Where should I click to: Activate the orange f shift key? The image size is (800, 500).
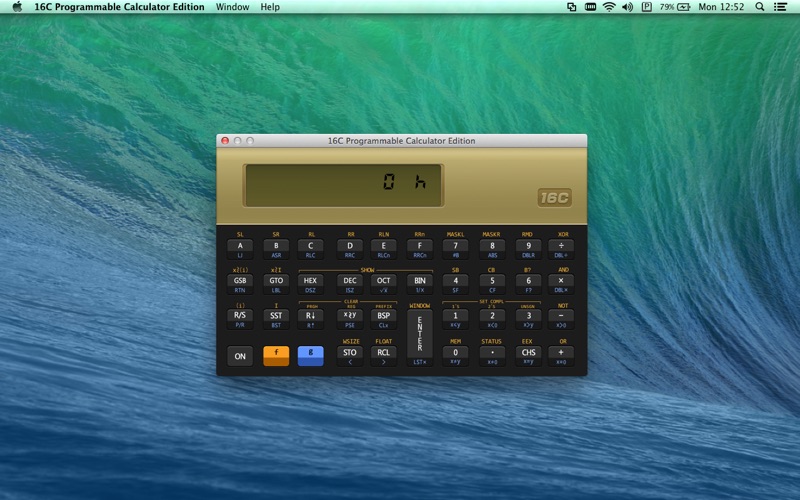(276, 356)
